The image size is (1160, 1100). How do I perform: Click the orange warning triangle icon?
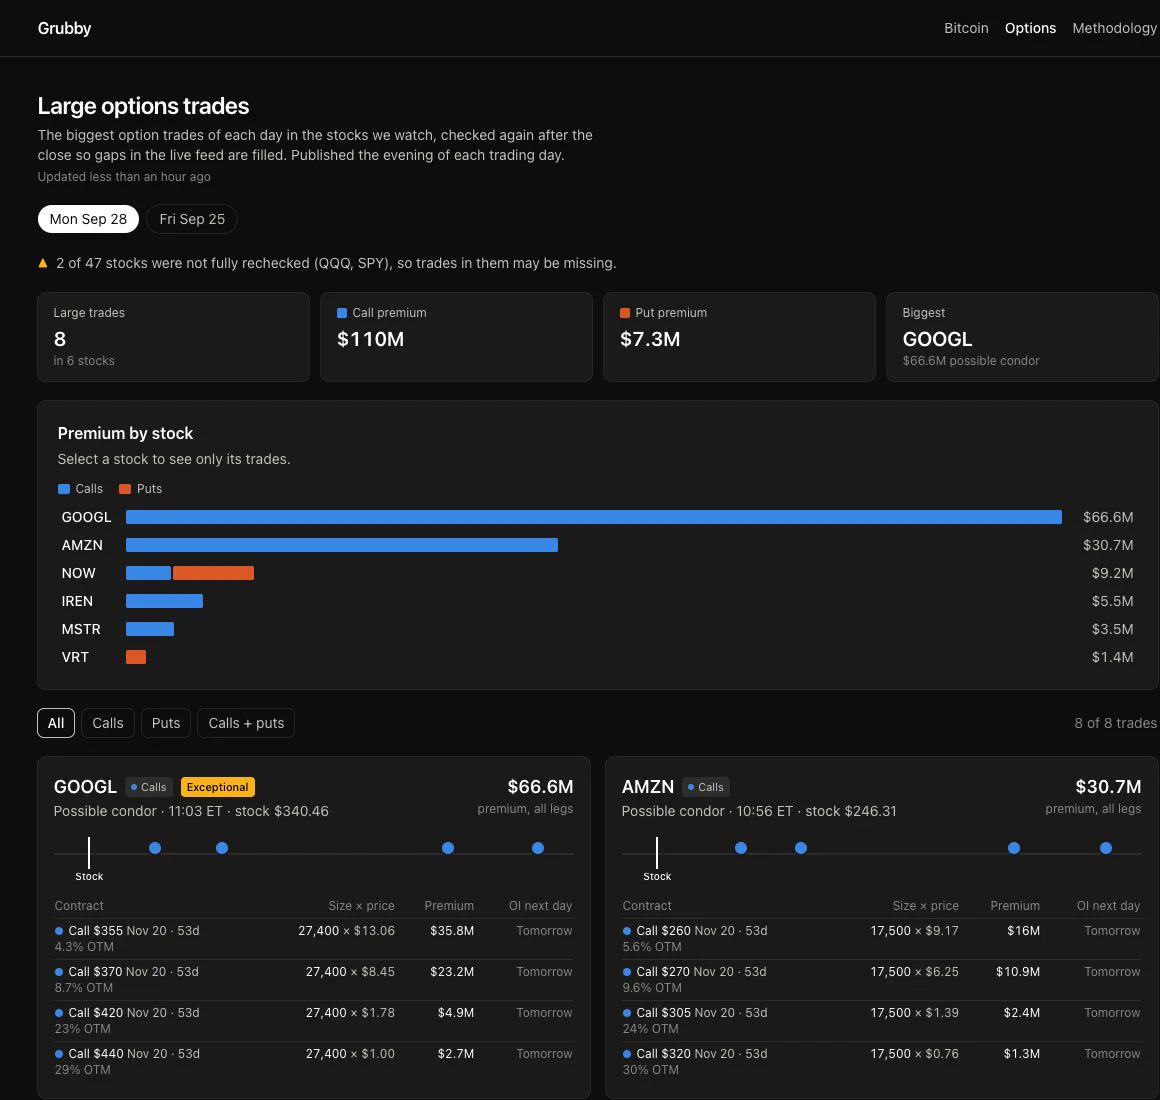pyautogui.click(x=43, y=263)
